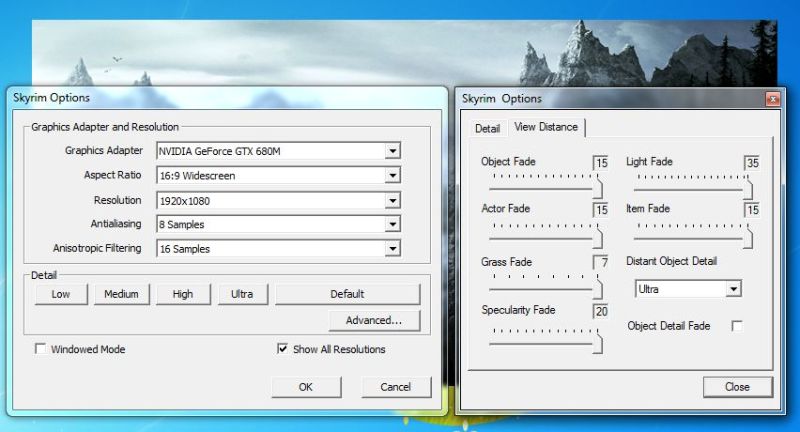This screenshot has width=800, height=432.
Task: Choose the Medium detail preset
Action: point(121,294)
